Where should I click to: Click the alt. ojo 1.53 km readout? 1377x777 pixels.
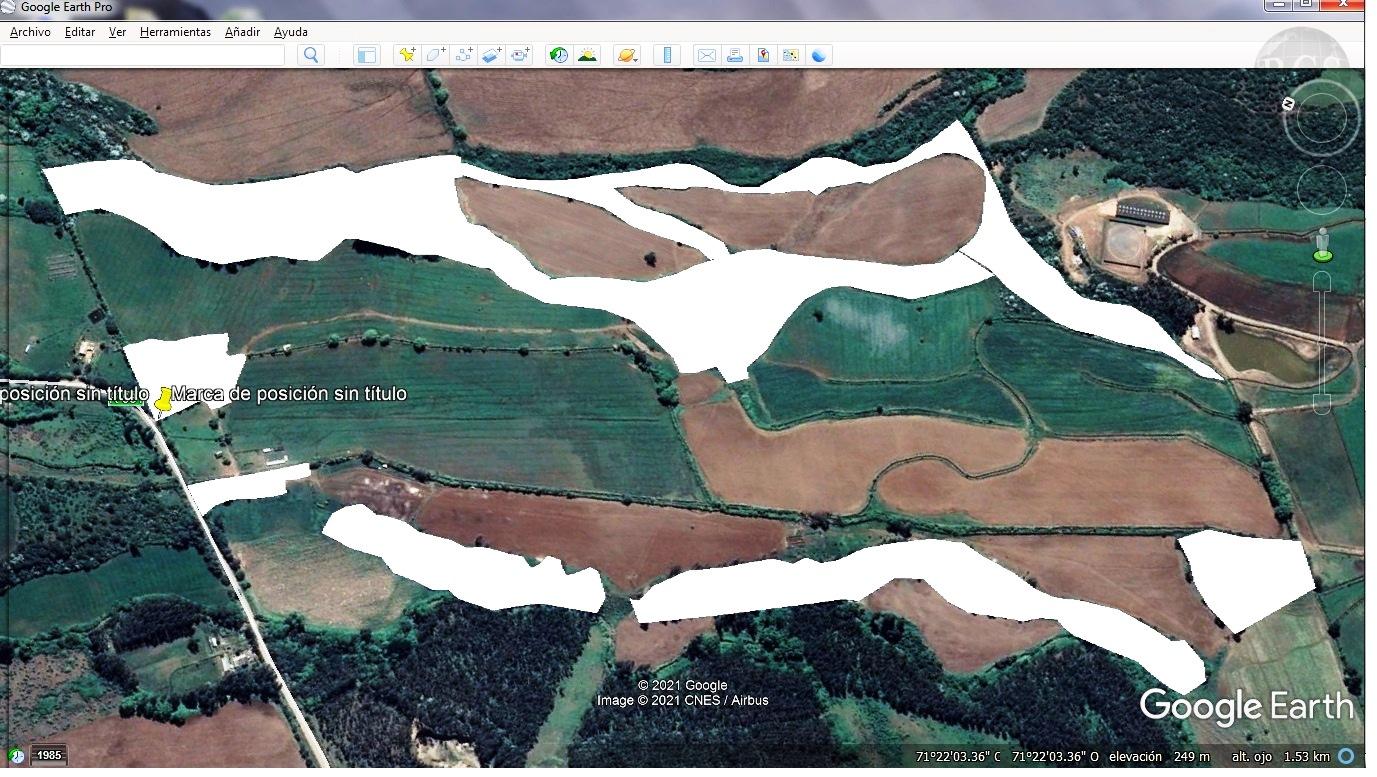(x=1281, y=757)
